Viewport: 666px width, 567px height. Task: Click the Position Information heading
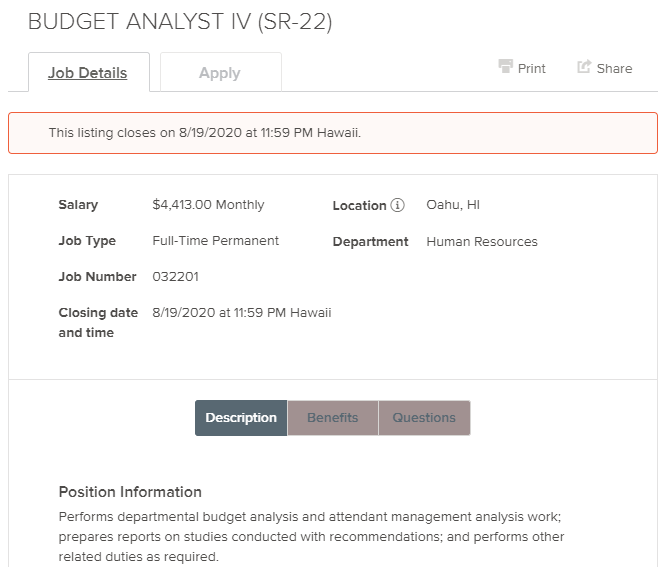point(130,492)
